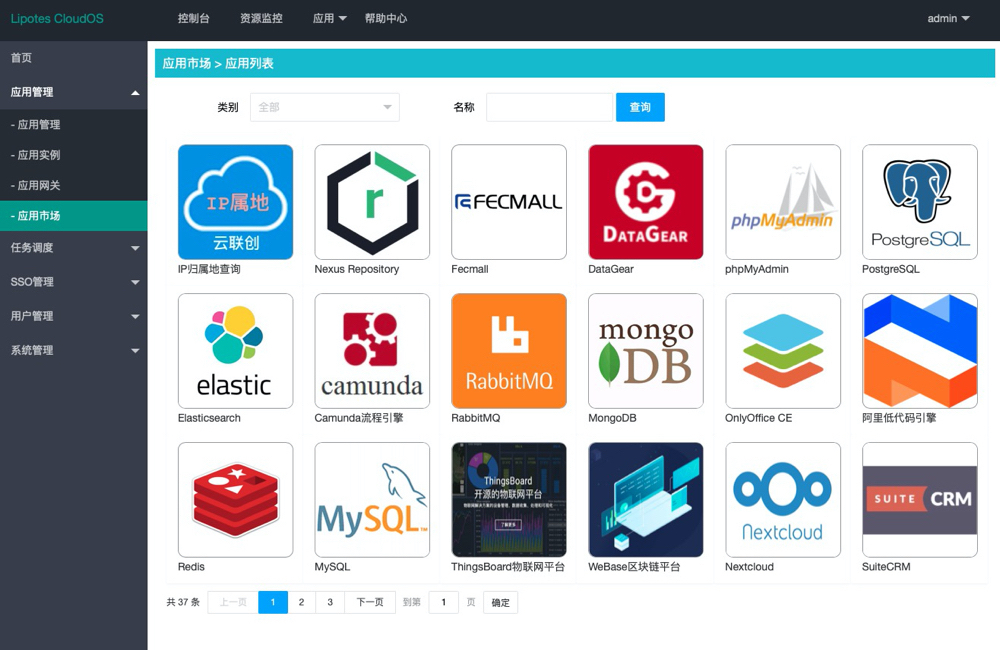Focus the 到第 page number input
Screen dimensions: 1000x650
(444, 602)
